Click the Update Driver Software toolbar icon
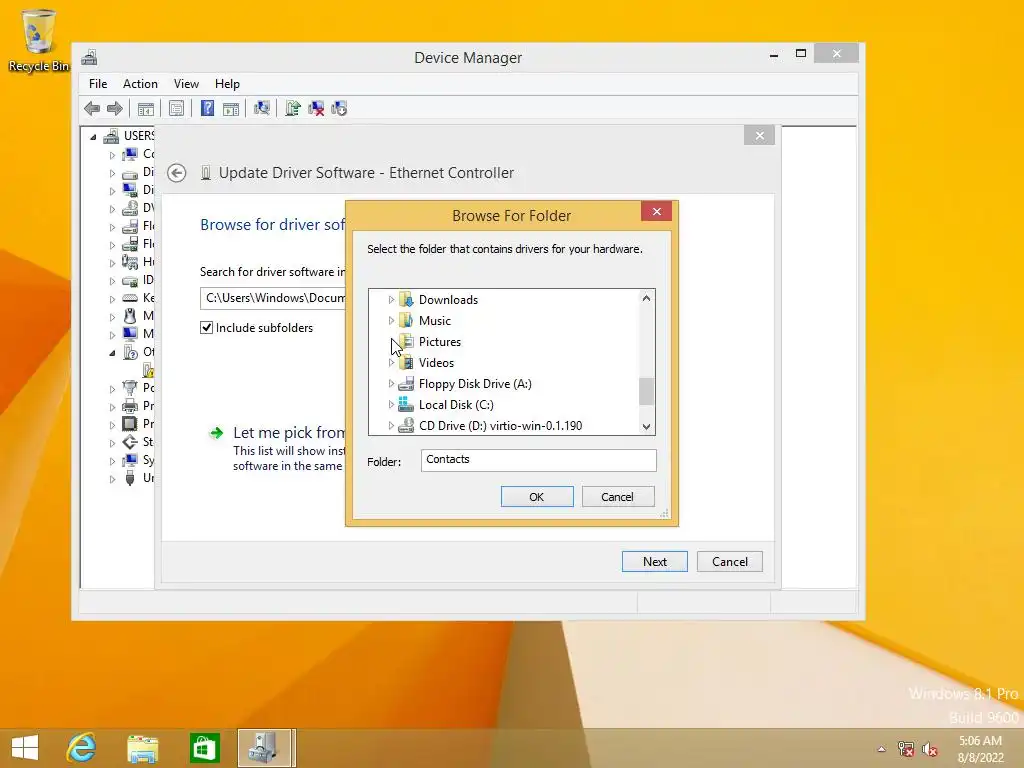The height and width of the screenshot is (768, 1024). pyautogui.click(x=293, y=108)
